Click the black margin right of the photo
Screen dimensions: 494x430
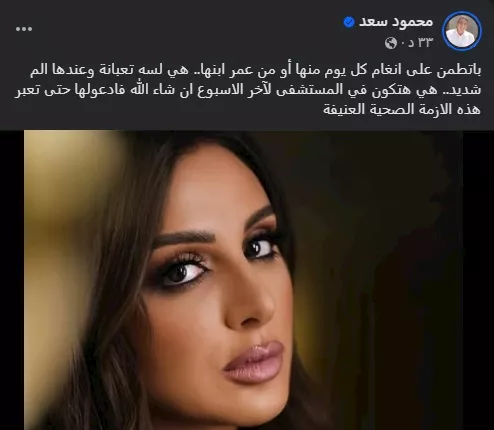[x=478, y=280]
